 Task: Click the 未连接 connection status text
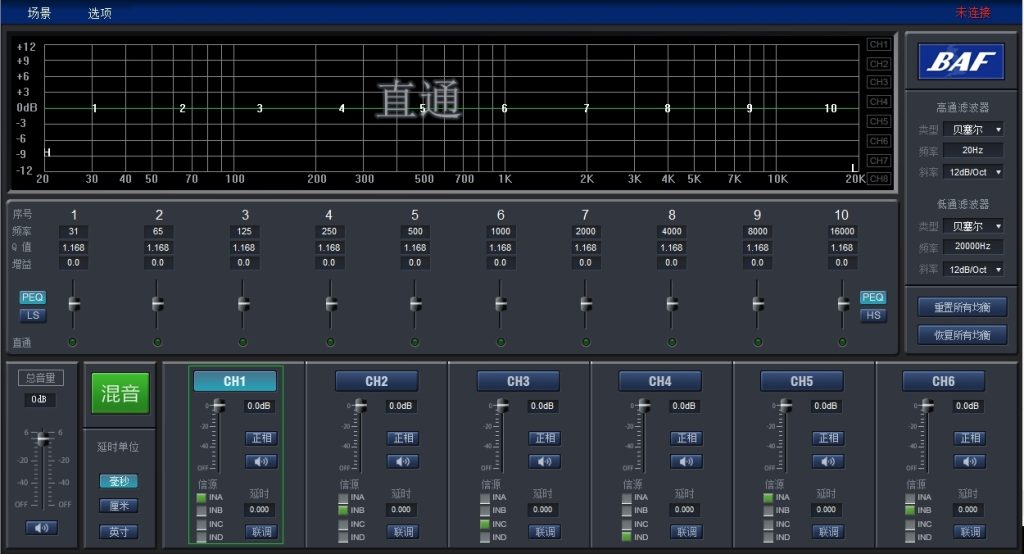(x=973, y=12)
